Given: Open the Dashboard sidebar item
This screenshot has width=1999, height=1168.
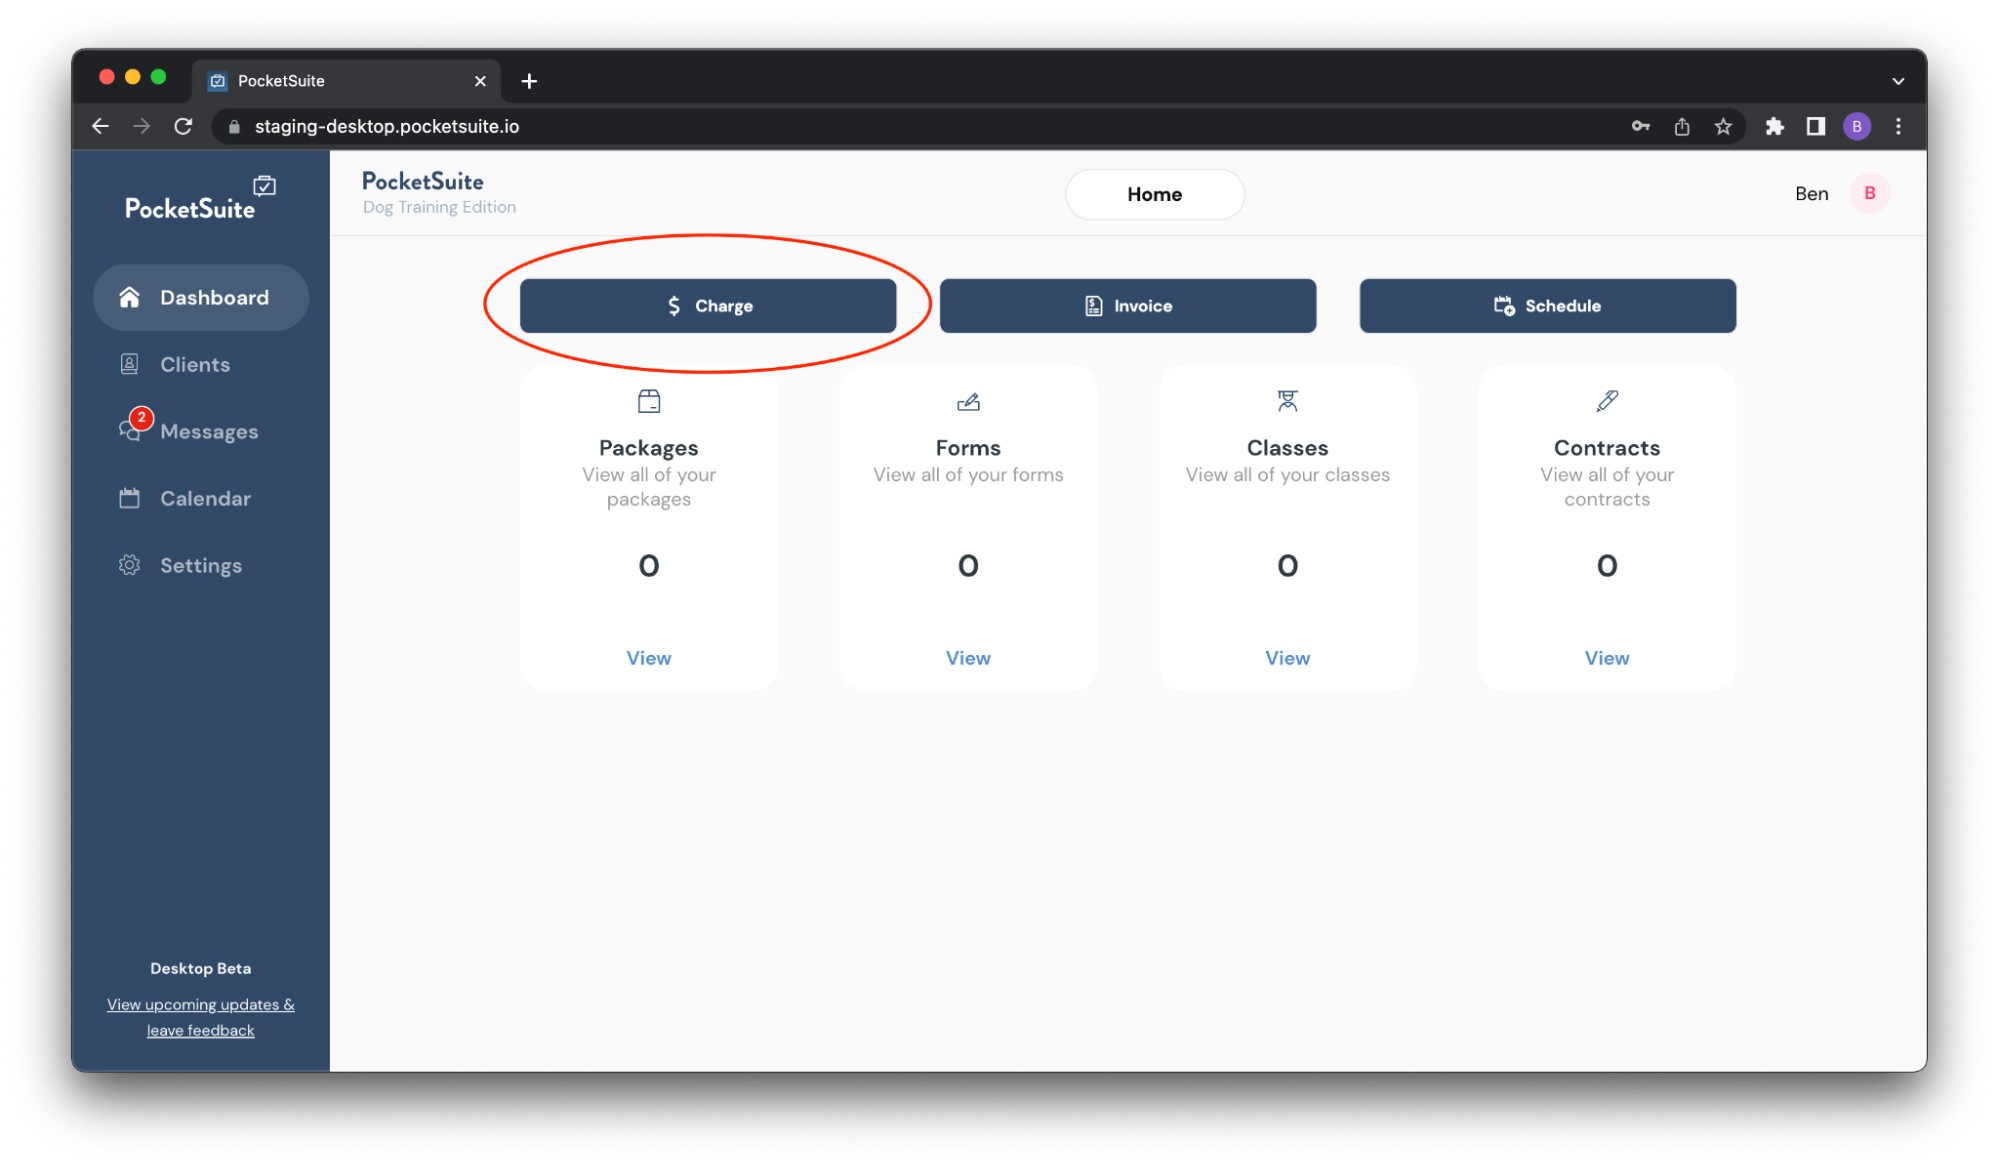Looking at the screenshot, I should [x=200, y=297].
